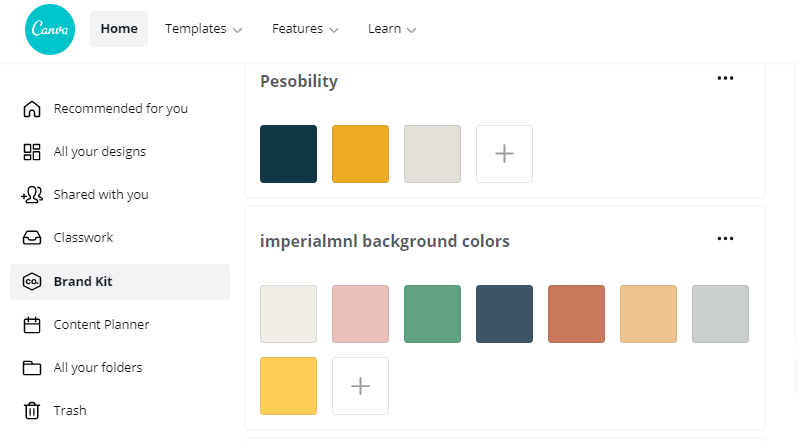The height and width of the screenshot is (443, 797).
Task: Open the Home tab
Action: point(119,29)
